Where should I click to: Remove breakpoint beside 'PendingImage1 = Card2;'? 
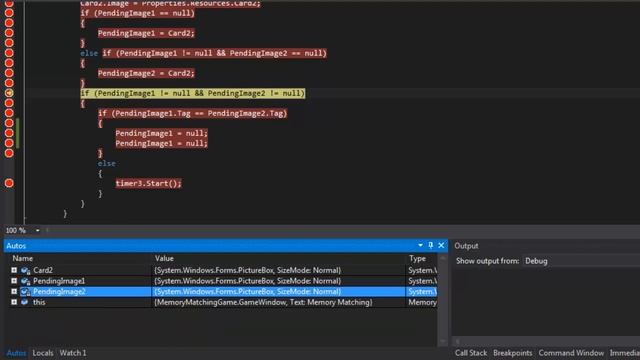pyautogui.click(x=9, y=33)
